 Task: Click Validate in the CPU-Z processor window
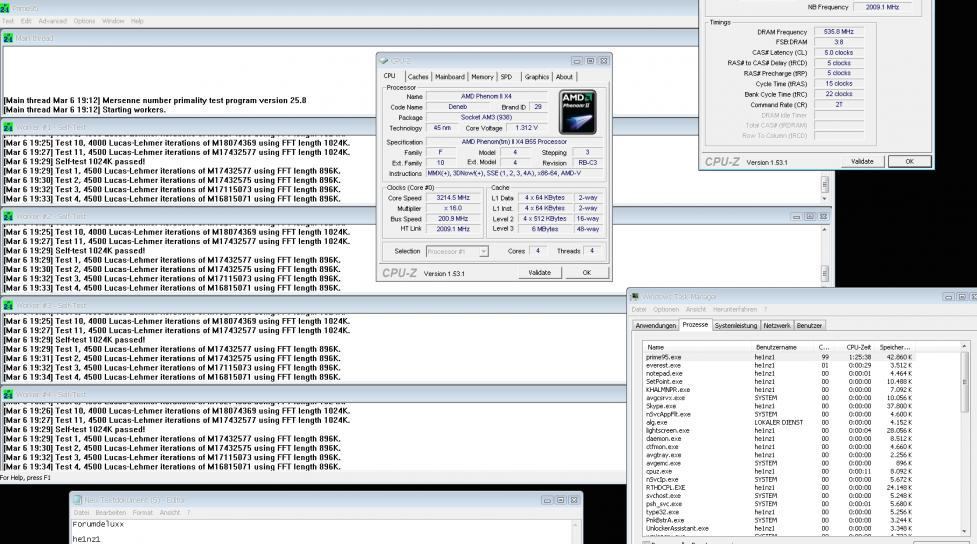tap(540, 272)
